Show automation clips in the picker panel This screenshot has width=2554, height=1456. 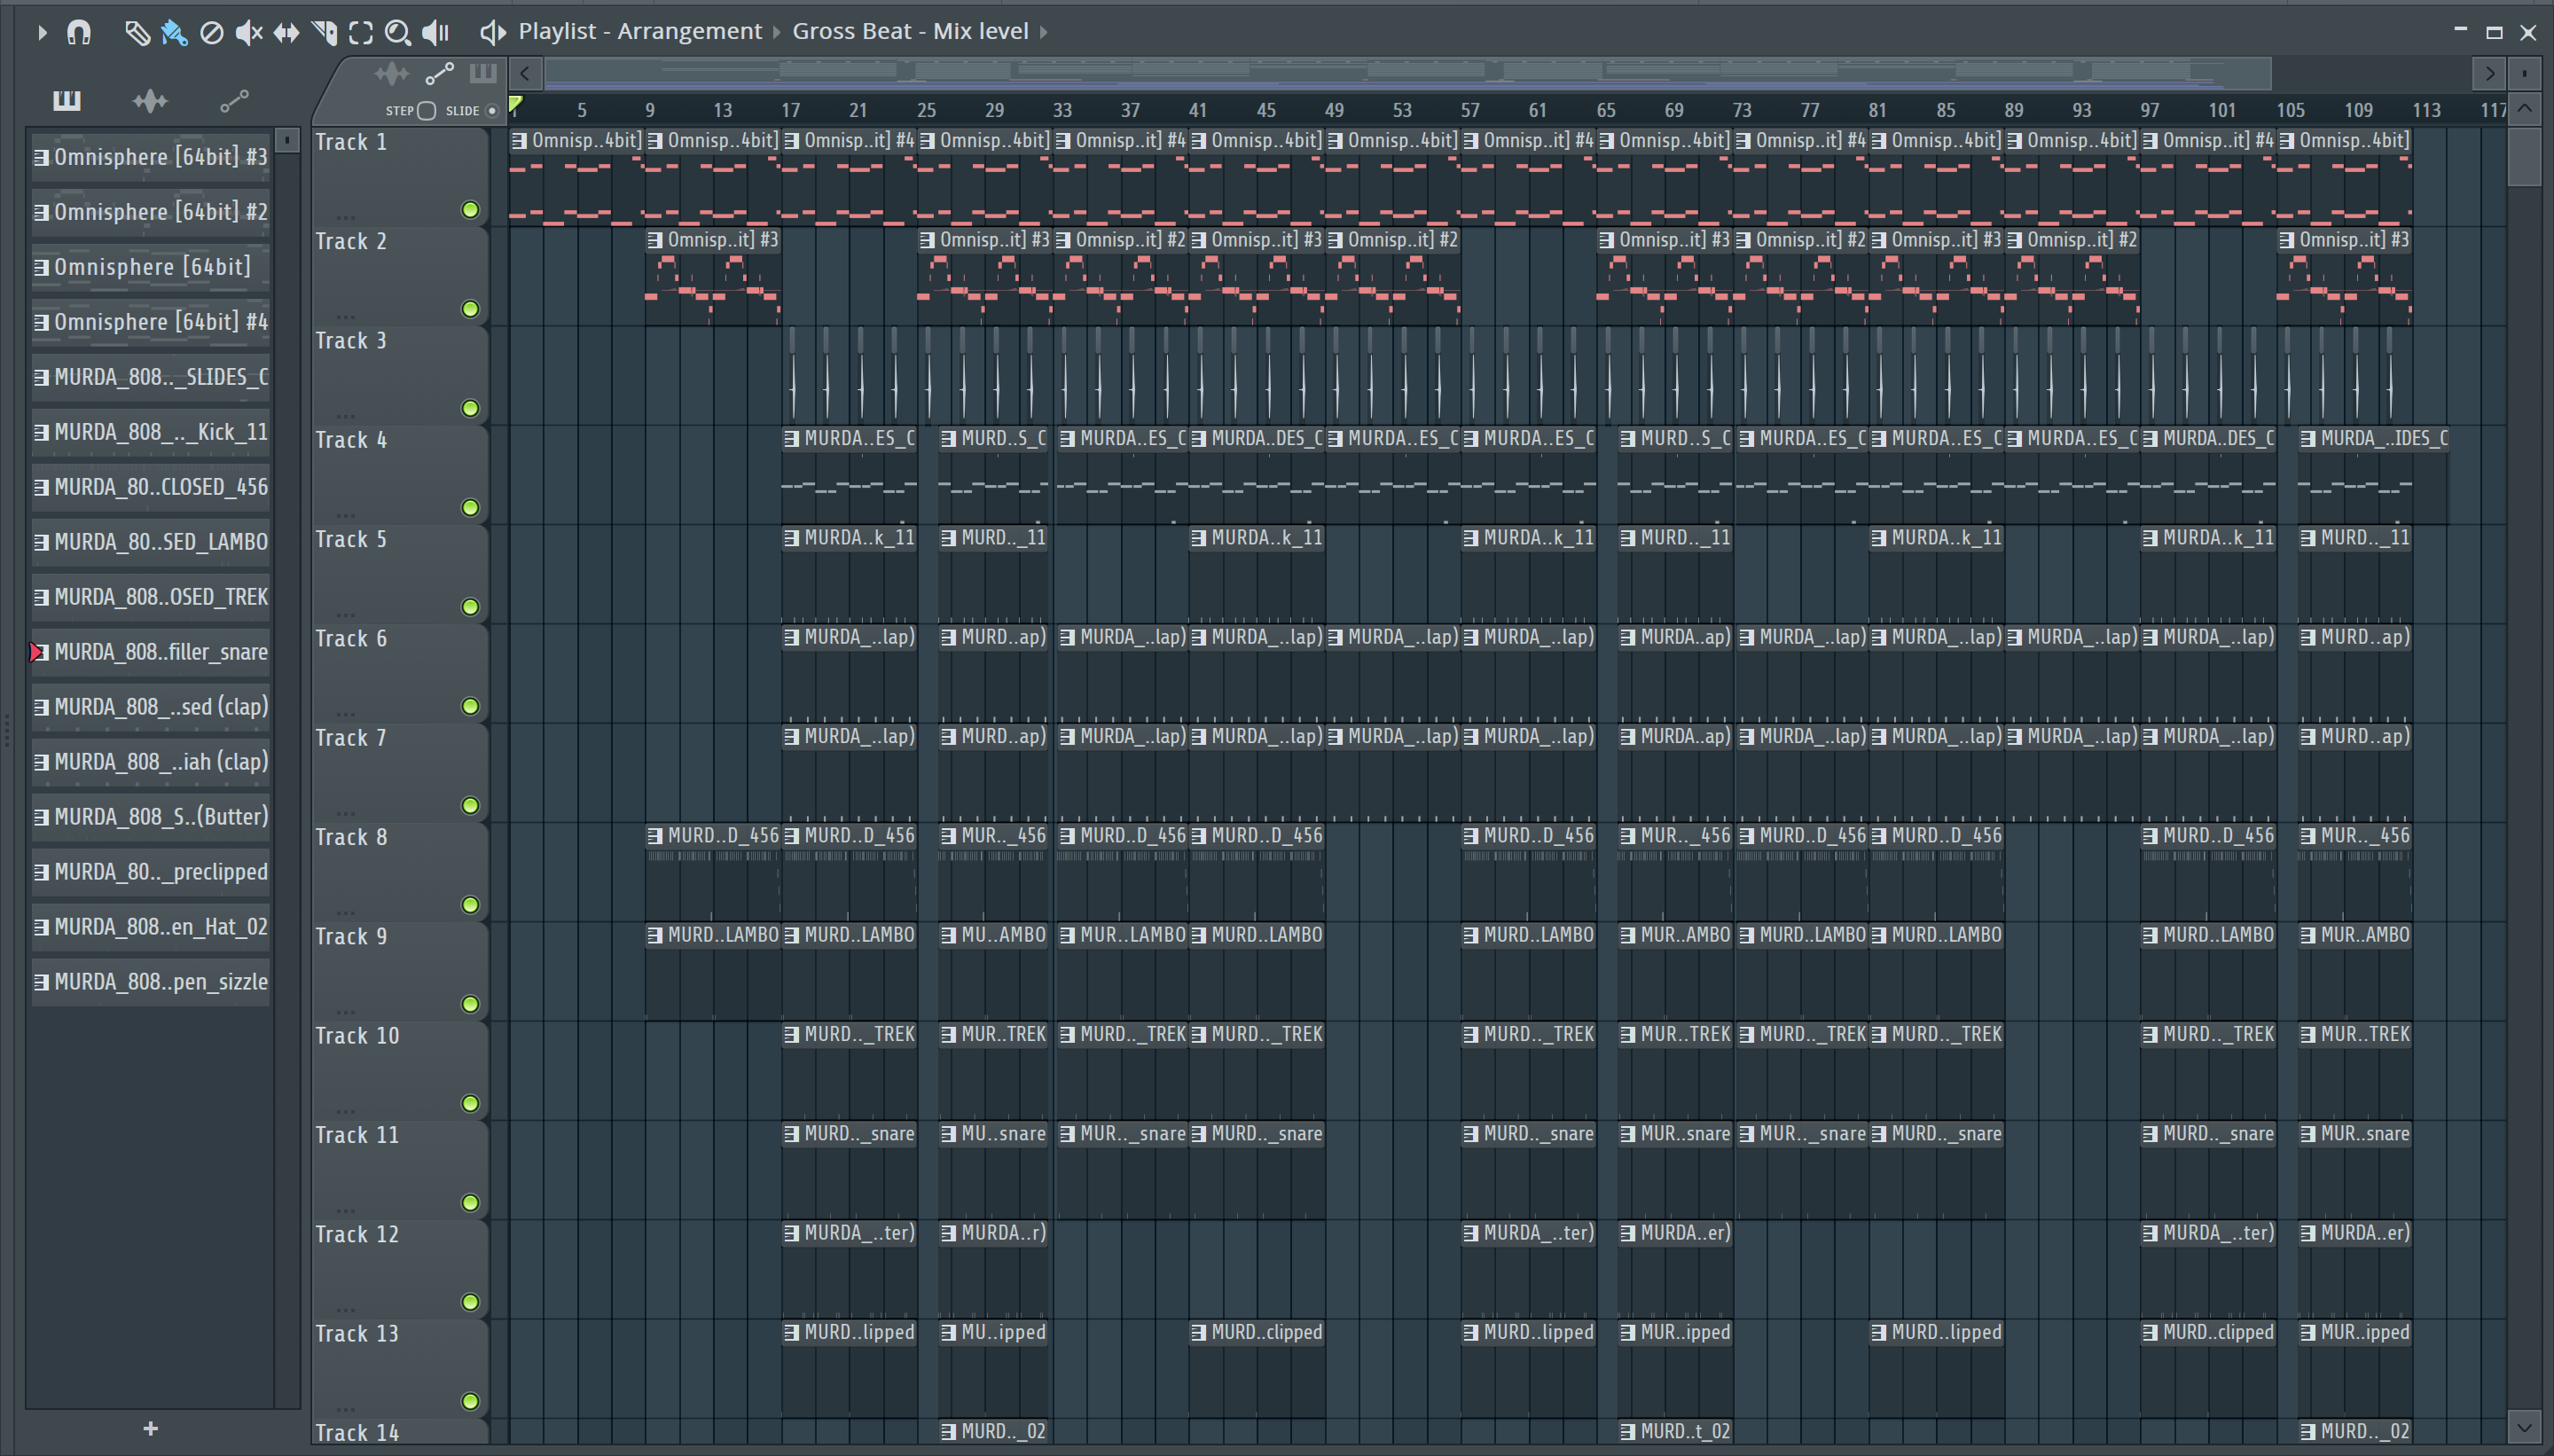pos(234,100)
